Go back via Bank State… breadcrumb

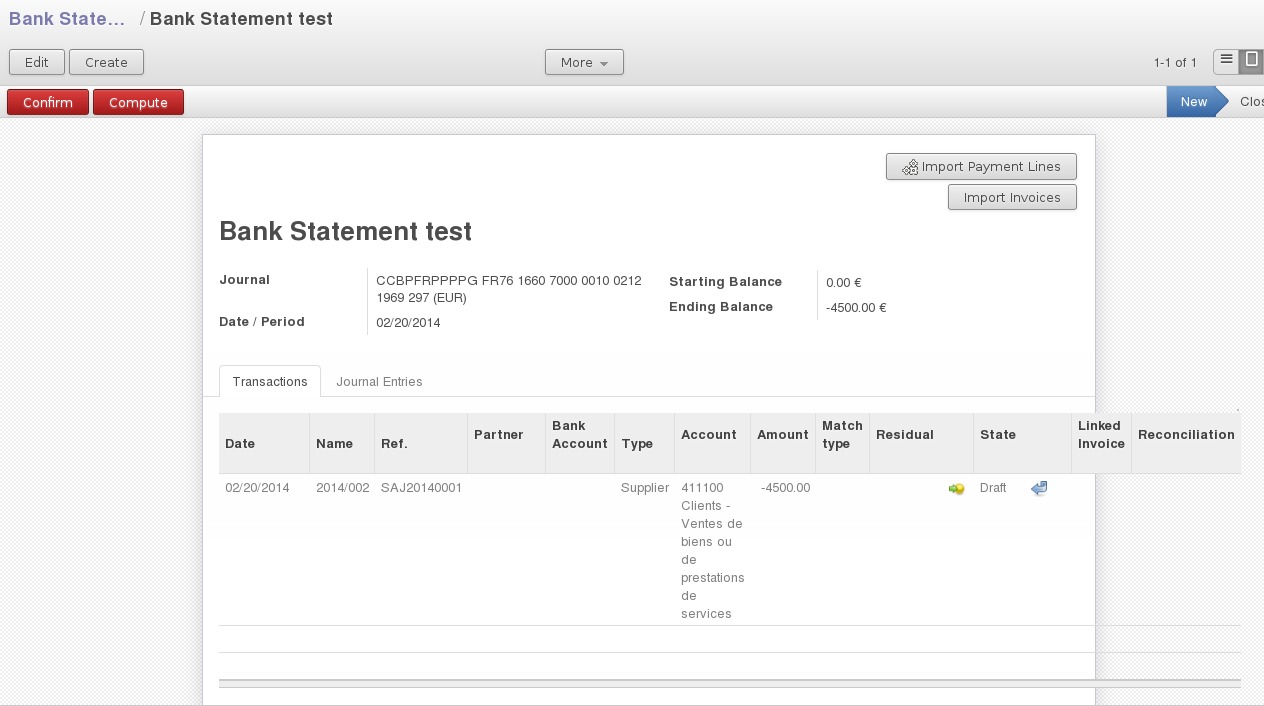68,19
